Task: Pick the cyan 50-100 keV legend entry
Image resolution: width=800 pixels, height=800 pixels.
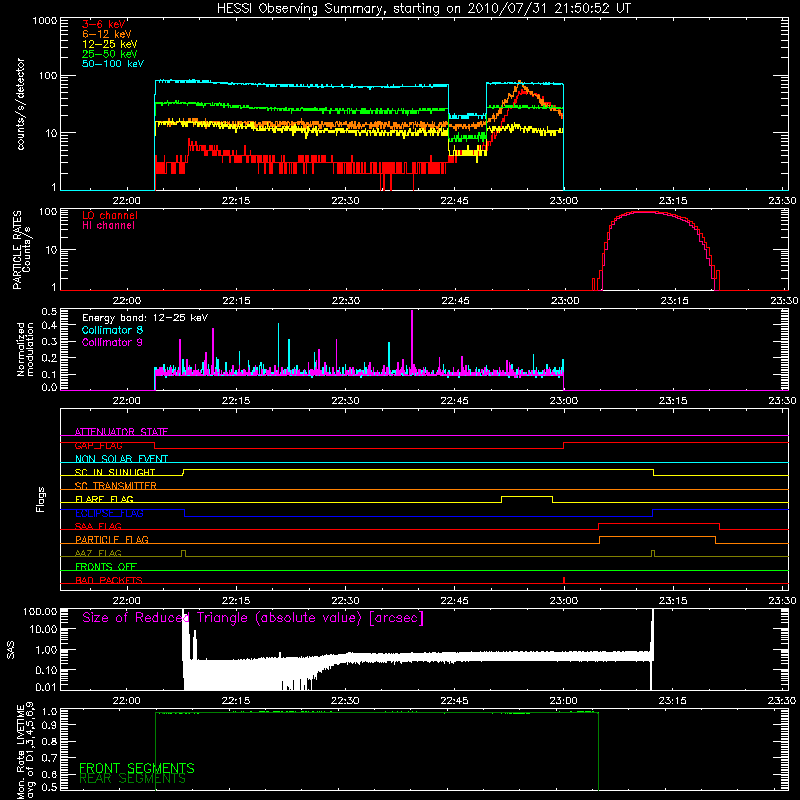Action: 113,64
